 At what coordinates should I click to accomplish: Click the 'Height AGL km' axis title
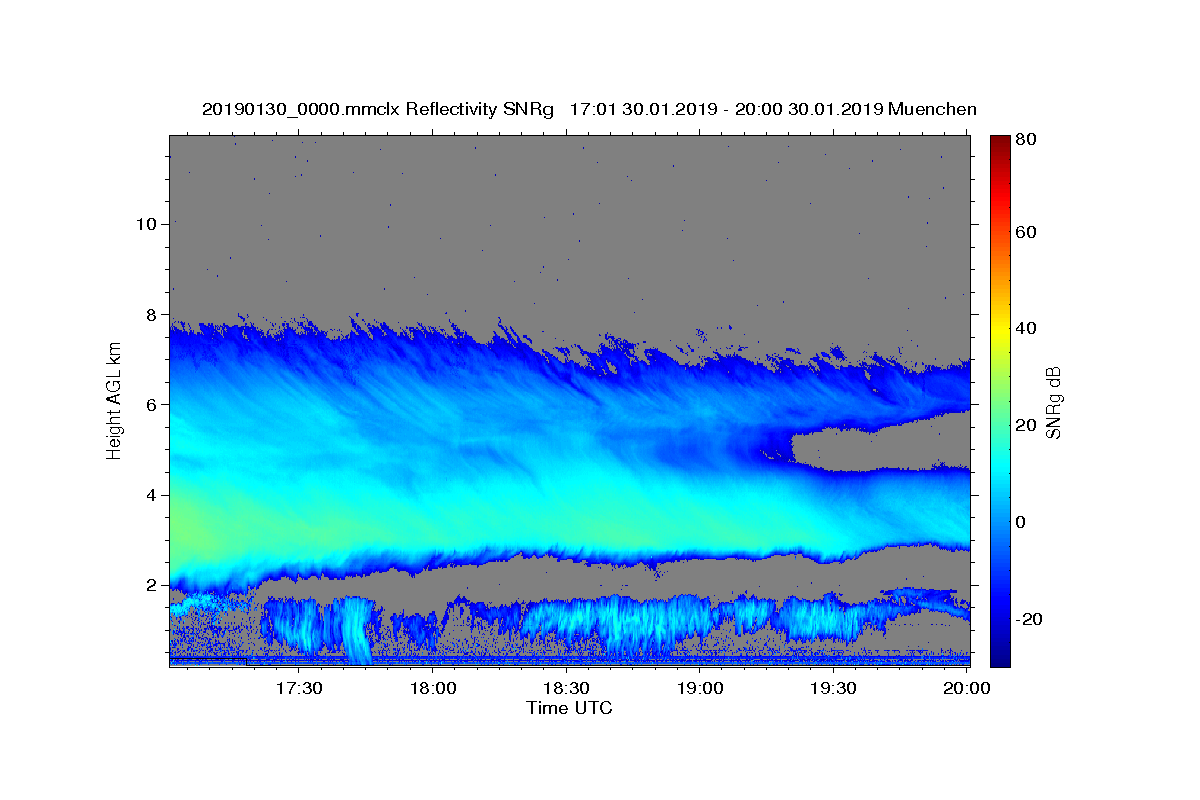115,401
